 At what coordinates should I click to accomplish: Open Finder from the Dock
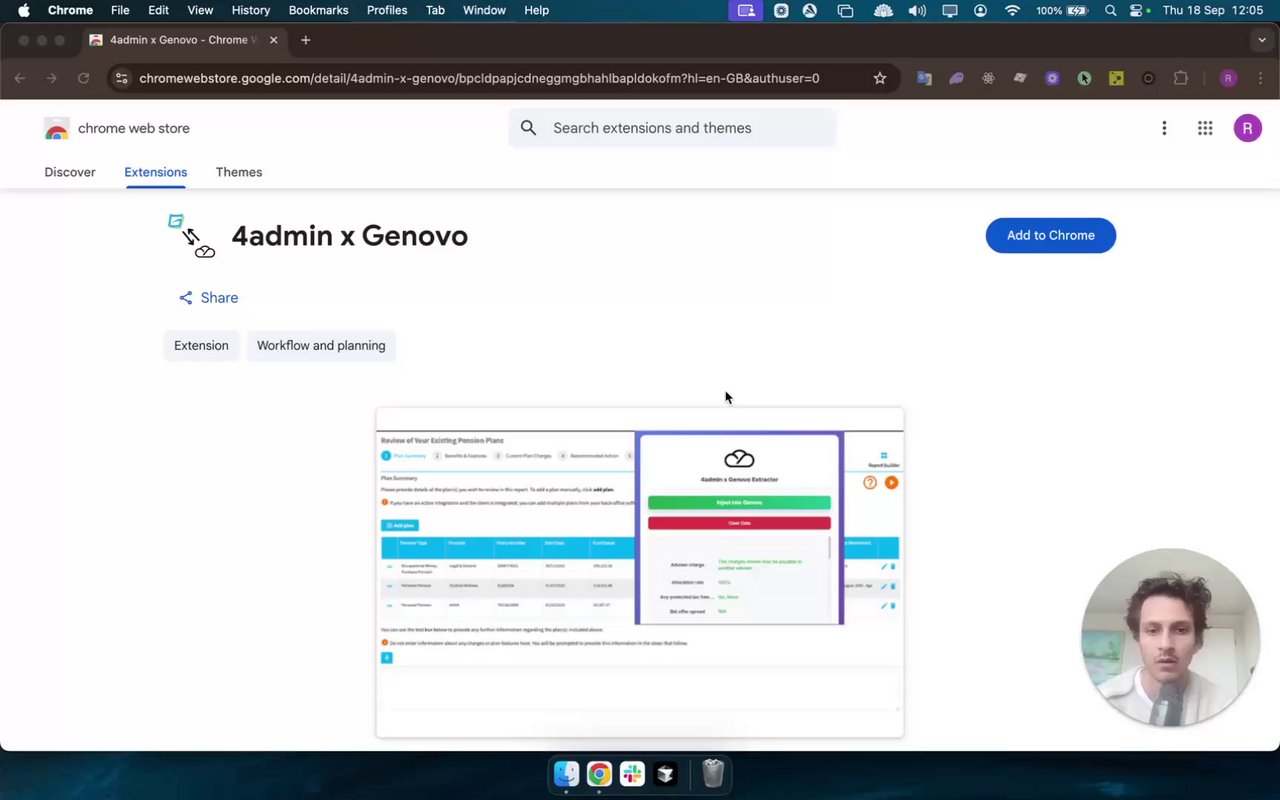566,774
